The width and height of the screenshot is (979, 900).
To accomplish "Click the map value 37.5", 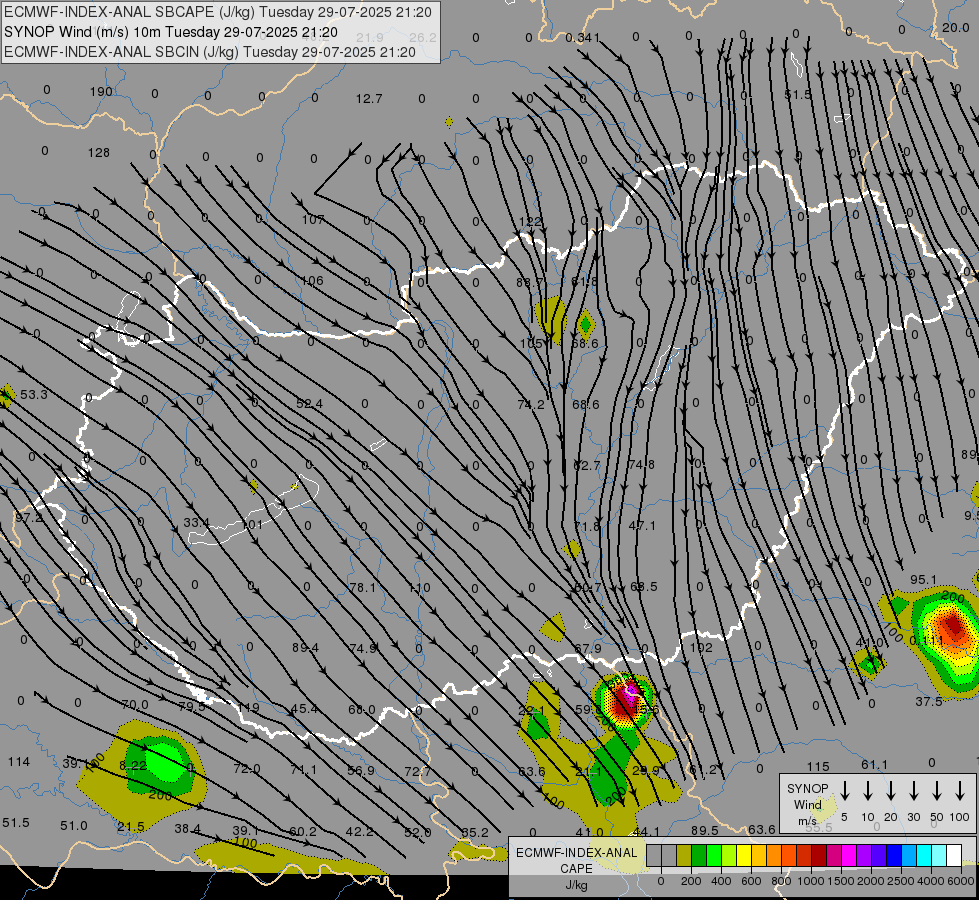I will coord(929,702).
